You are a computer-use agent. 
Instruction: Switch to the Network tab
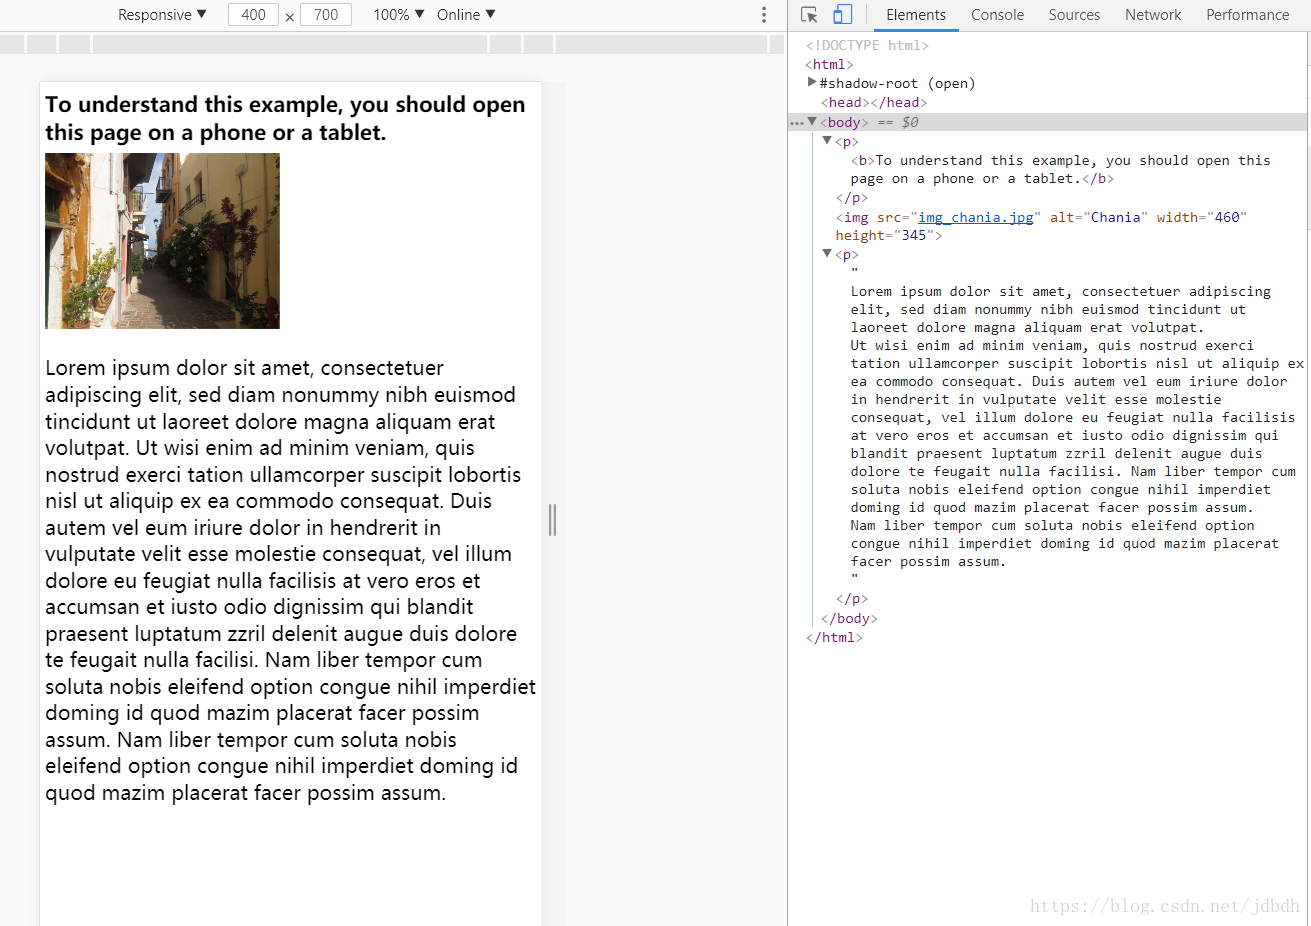pyautogui.click(x=1152, y=15)
